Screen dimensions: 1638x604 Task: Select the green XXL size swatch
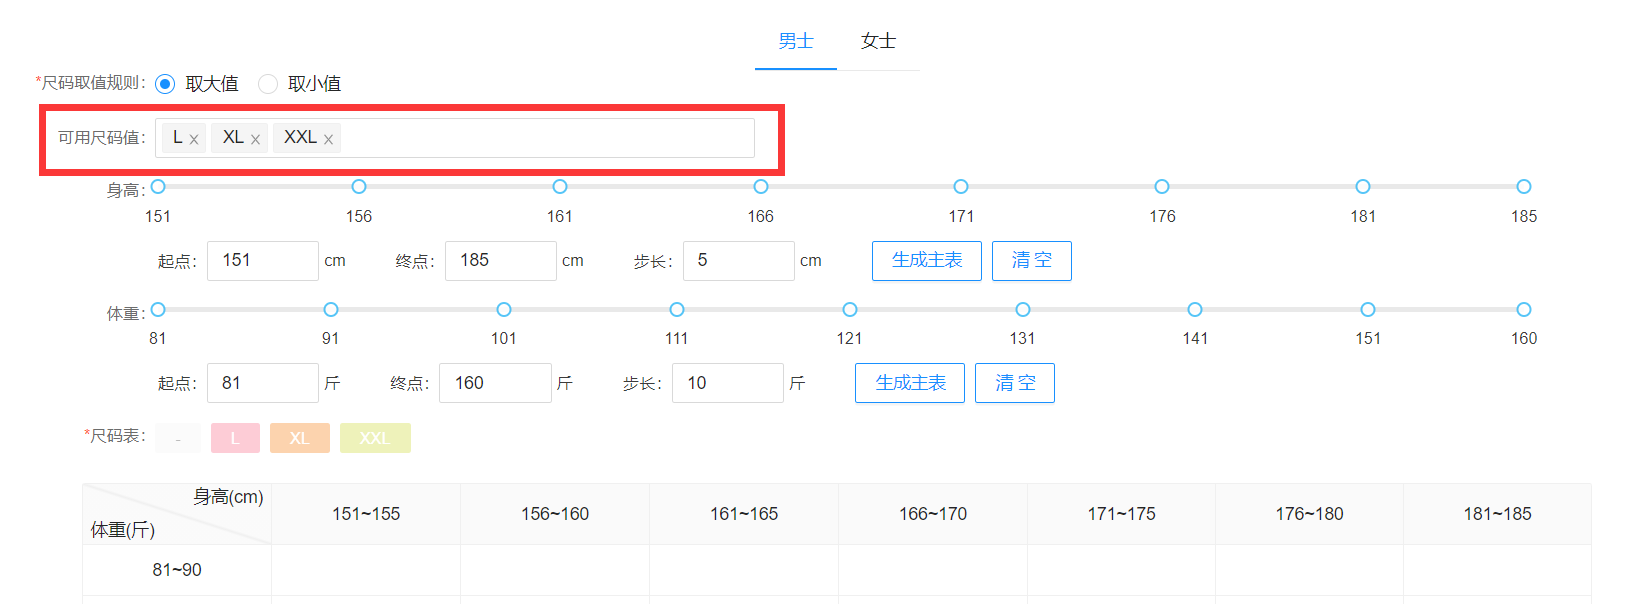pos(375,438)
